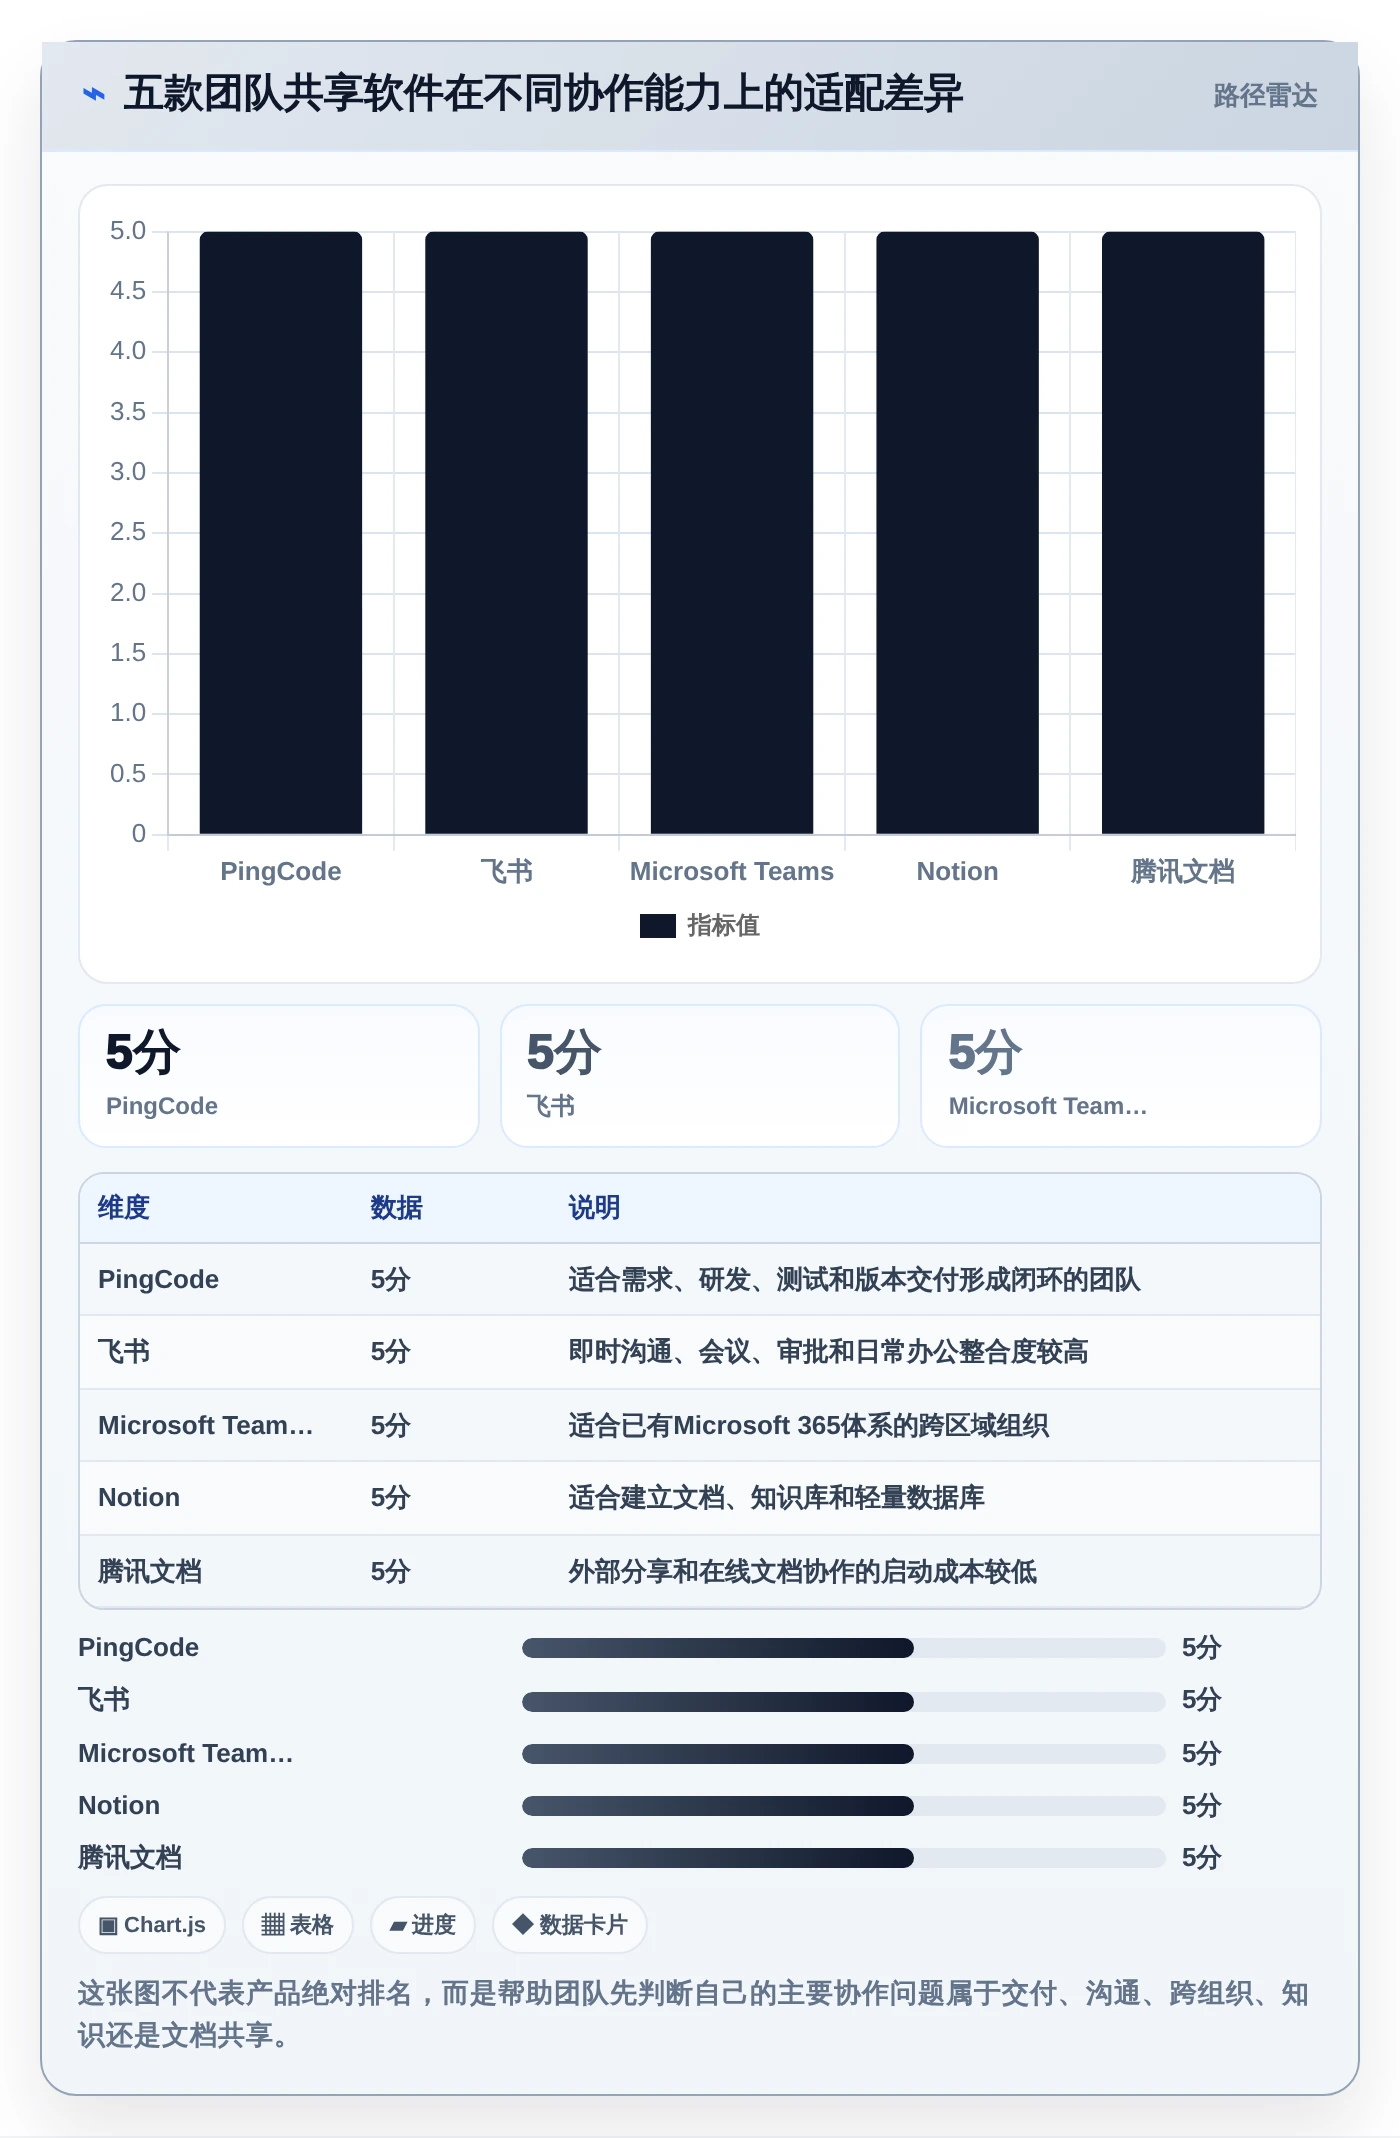Image resolution: width=1400 pixels, height=2138 pixels.
Task: Select Microsoft Team… cell in table
Action: tap(206, 1425)
